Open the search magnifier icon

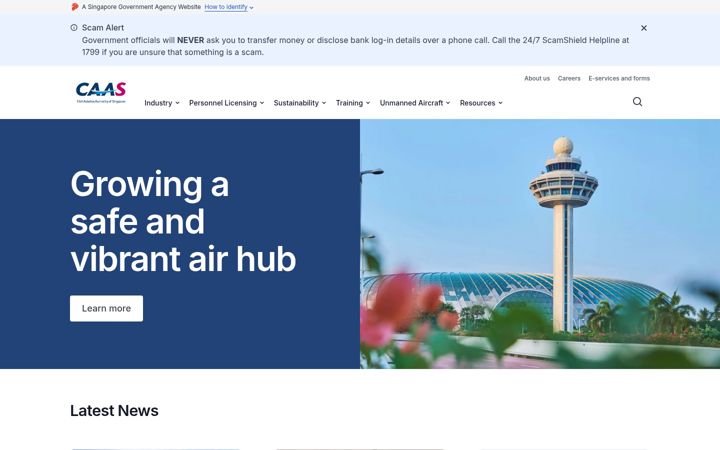click(637, 102)
